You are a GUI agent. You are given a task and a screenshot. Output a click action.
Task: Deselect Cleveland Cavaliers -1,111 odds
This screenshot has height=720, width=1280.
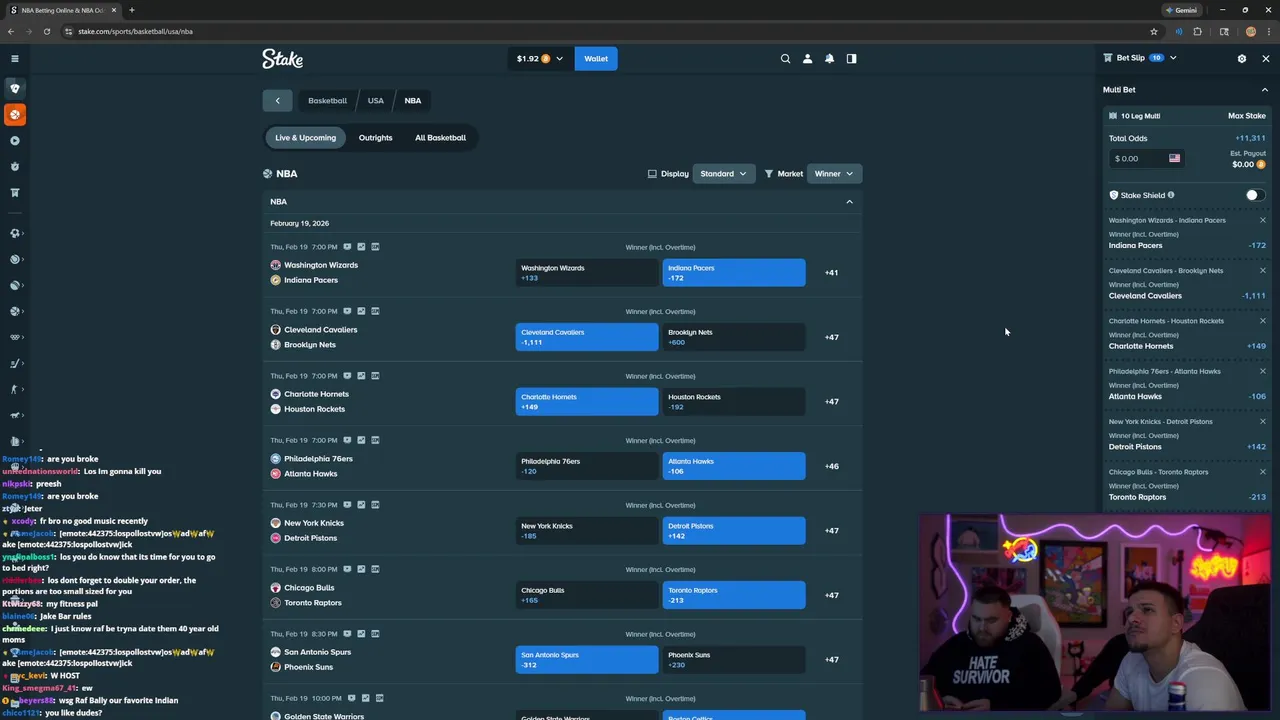(587, 337)
